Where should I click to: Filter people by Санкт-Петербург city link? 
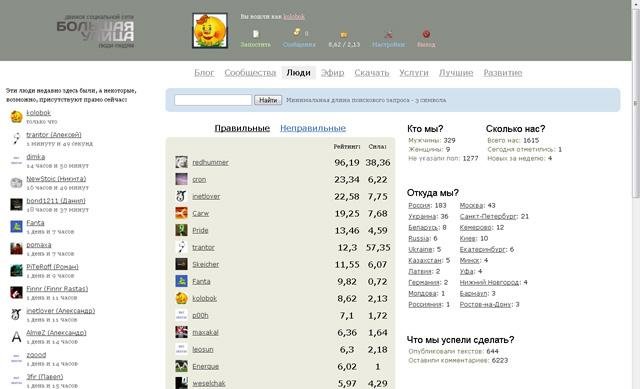point(488,216)
